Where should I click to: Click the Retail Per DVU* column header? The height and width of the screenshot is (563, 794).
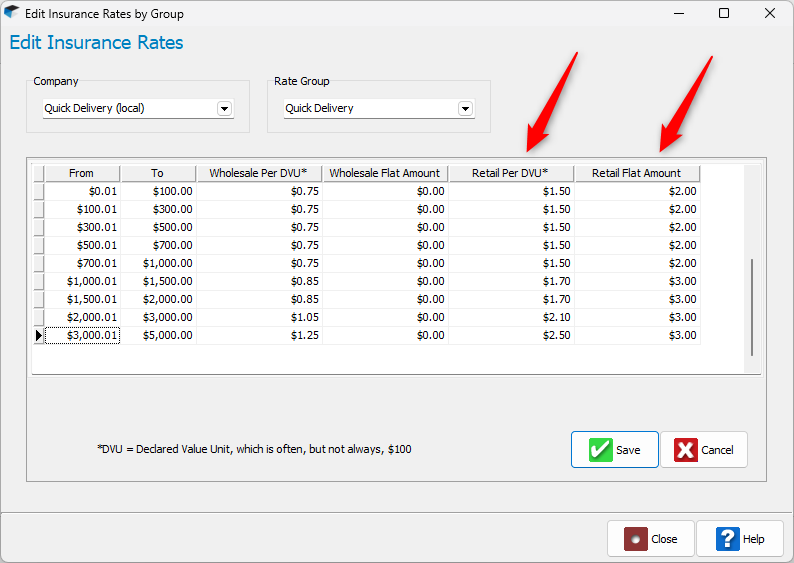click(511, 173)
